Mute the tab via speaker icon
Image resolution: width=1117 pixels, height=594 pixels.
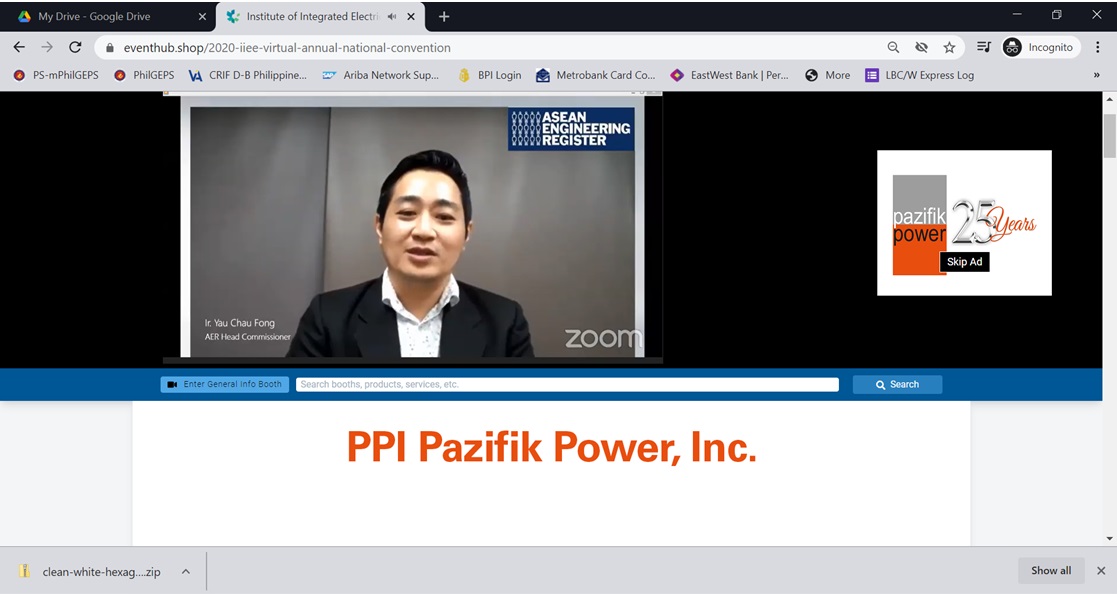tap(391, 17)
